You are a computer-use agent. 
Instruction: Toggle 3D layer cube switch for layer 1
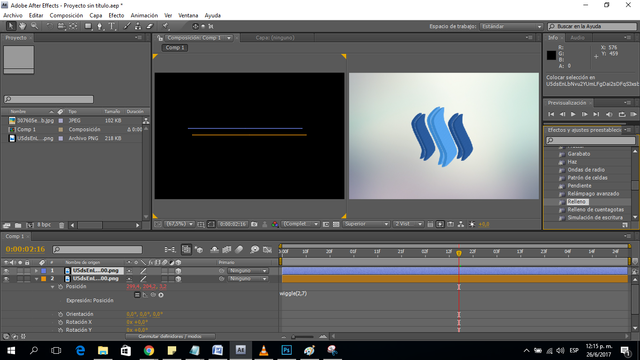coord(178,271)
